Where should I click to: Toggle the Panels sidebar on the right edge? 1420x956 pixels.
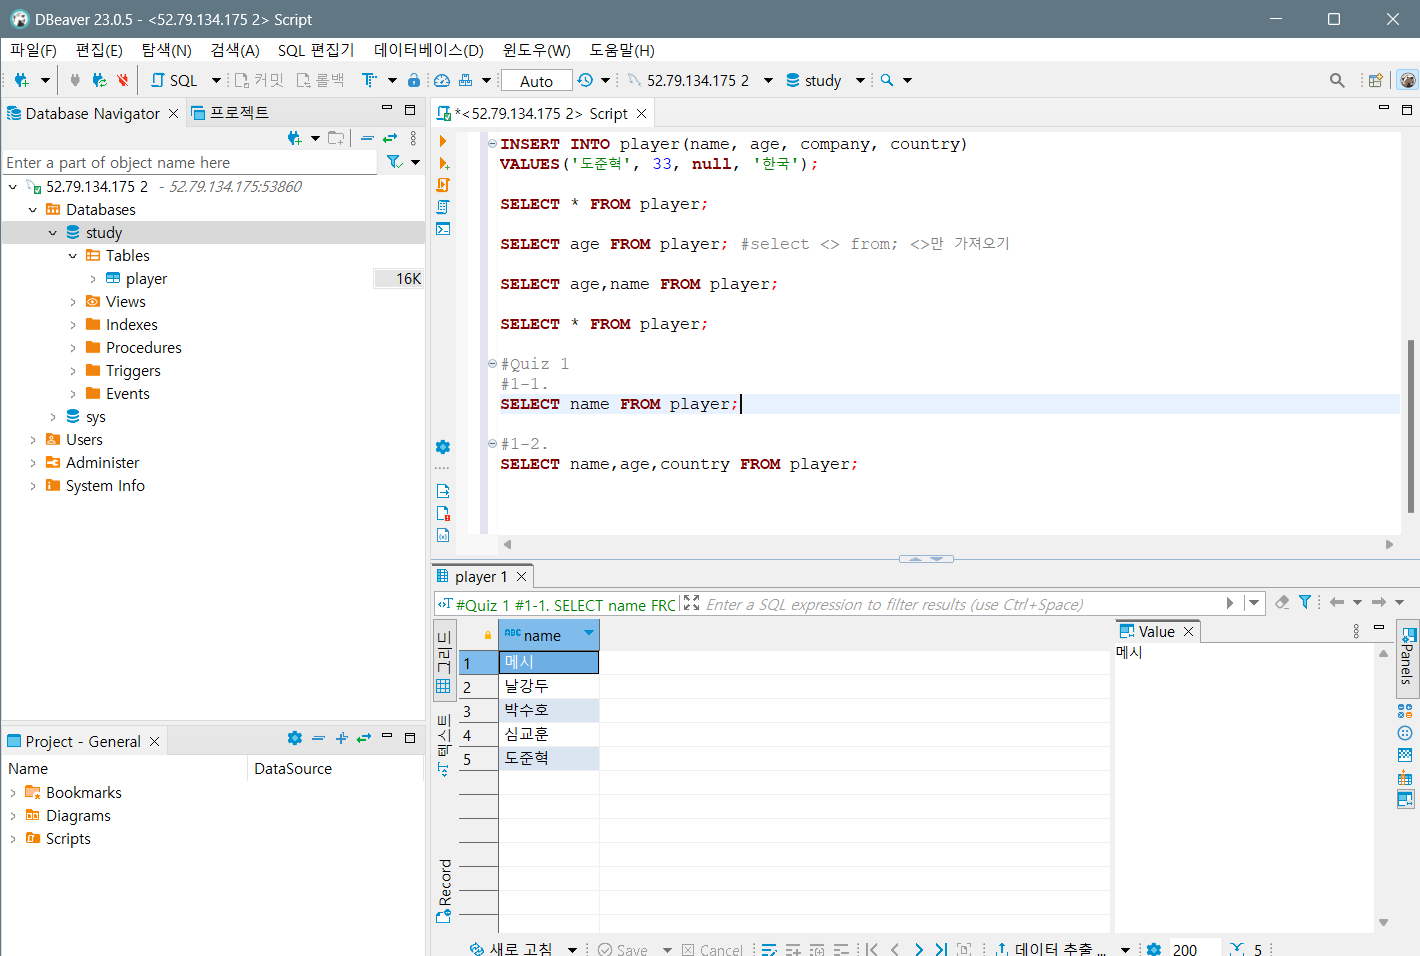(x=1408, y=660)
